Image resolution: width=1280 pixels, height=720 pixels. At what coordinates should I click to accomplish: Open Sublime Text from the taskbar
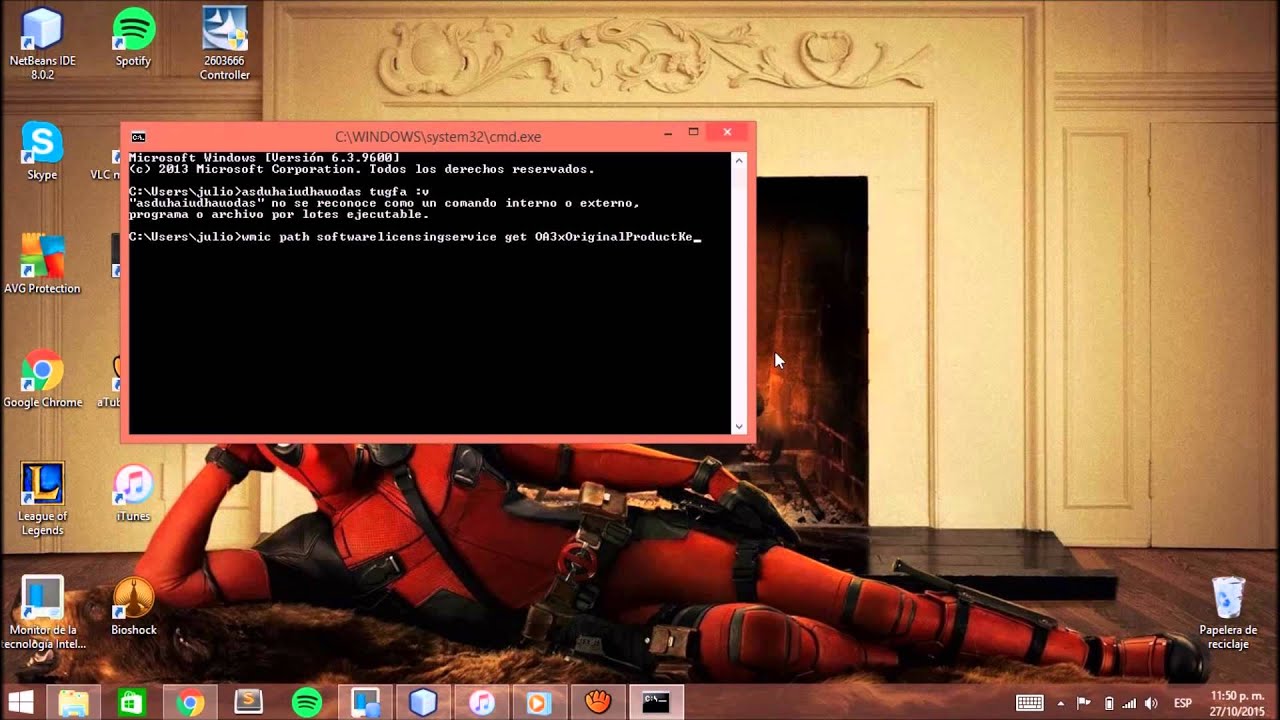pos(248,703)
